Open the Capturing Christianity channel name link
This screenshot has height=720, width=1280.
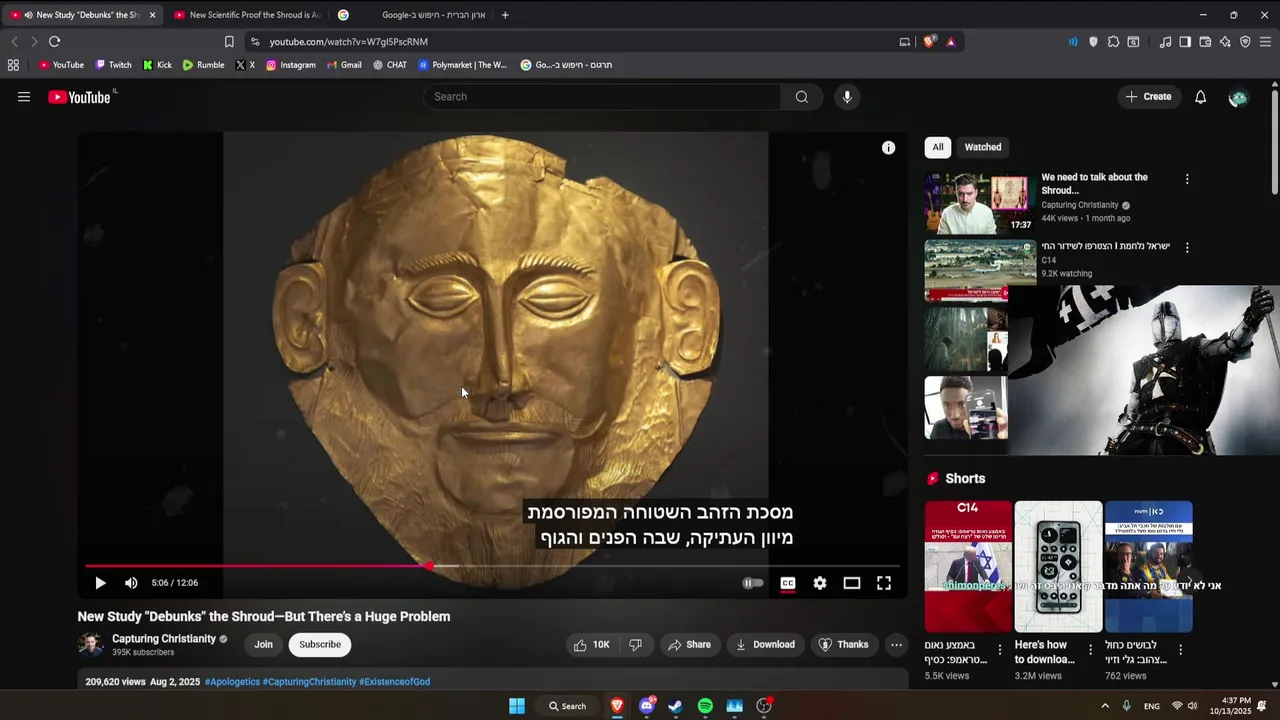[164, 639]
